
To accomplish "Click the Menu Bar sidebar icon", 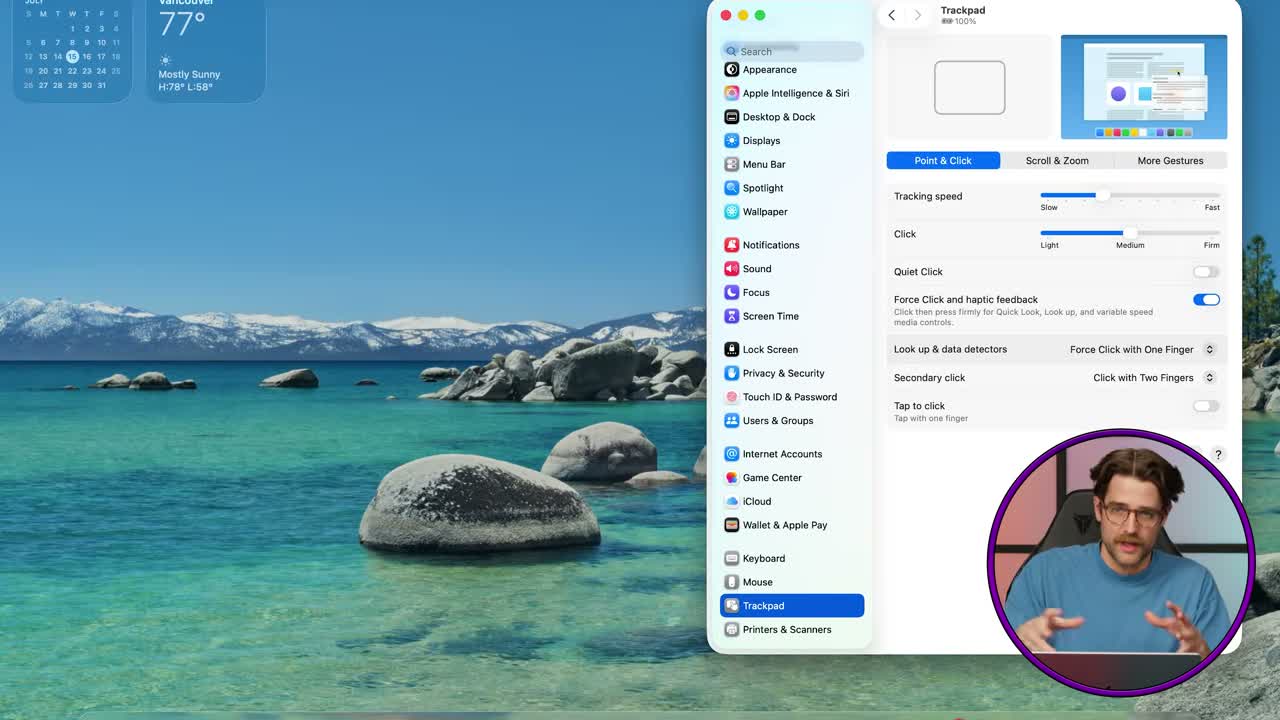I will (732, 164).
